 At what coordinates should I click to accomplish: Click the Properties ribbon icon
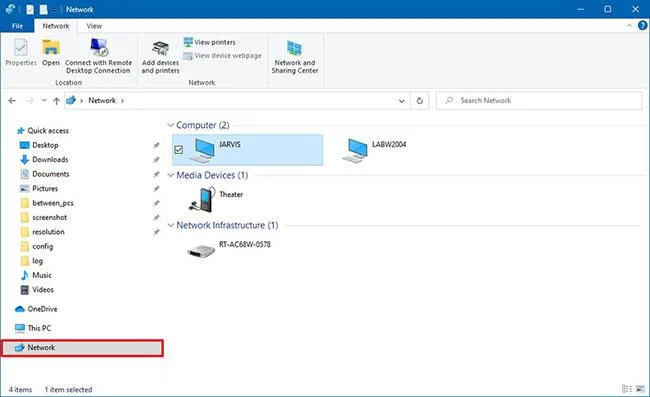click(21, 52)
